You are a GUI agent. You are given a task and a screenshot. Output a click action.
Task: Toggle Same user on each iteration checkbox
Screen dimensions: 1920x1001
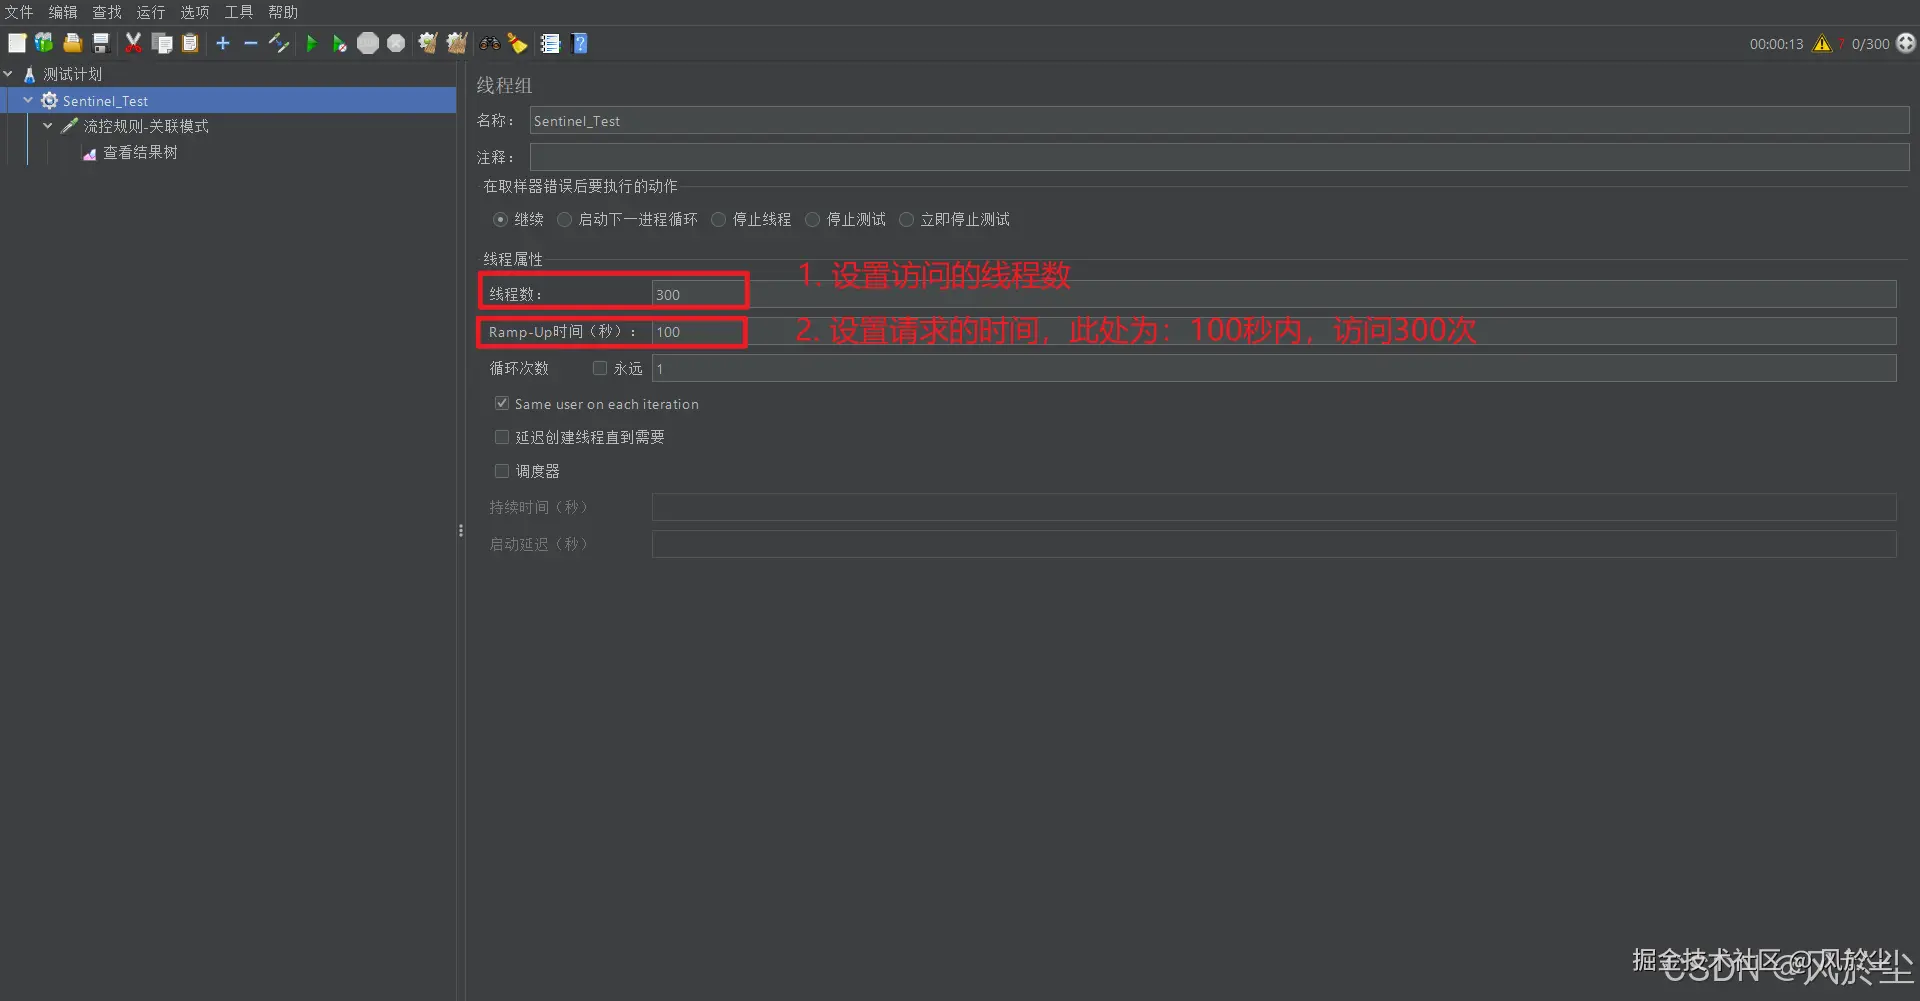[502, 403]
